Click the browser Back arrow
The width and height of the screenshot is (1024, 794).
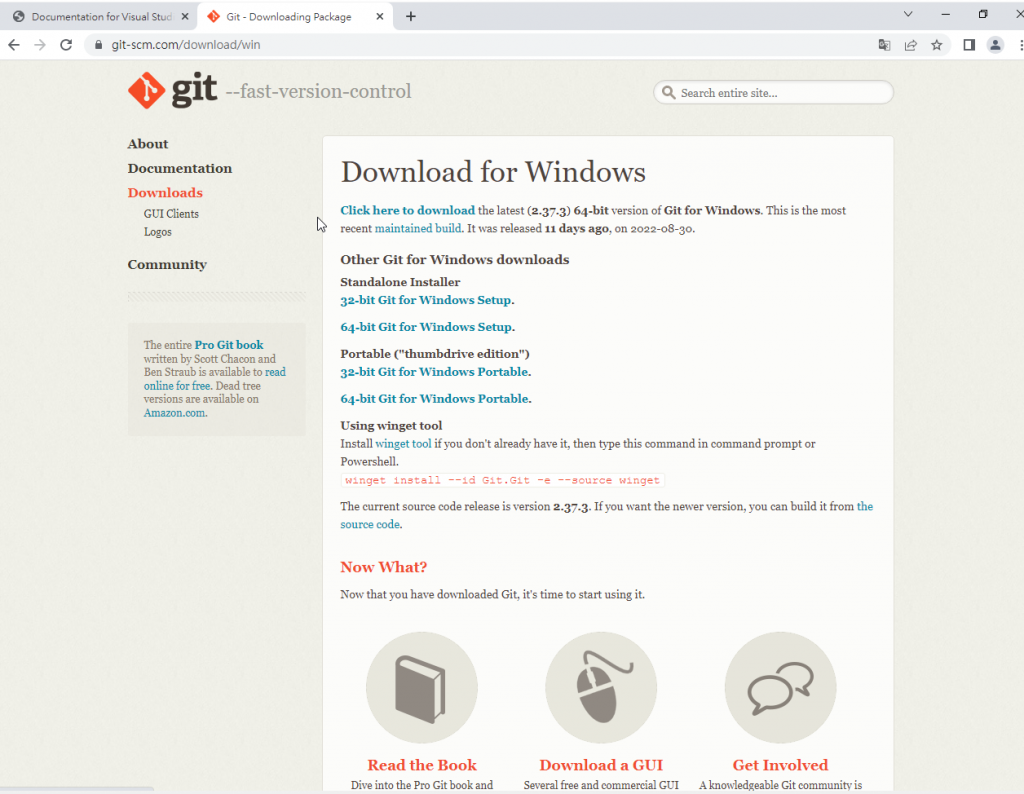[x=14, y=44]
